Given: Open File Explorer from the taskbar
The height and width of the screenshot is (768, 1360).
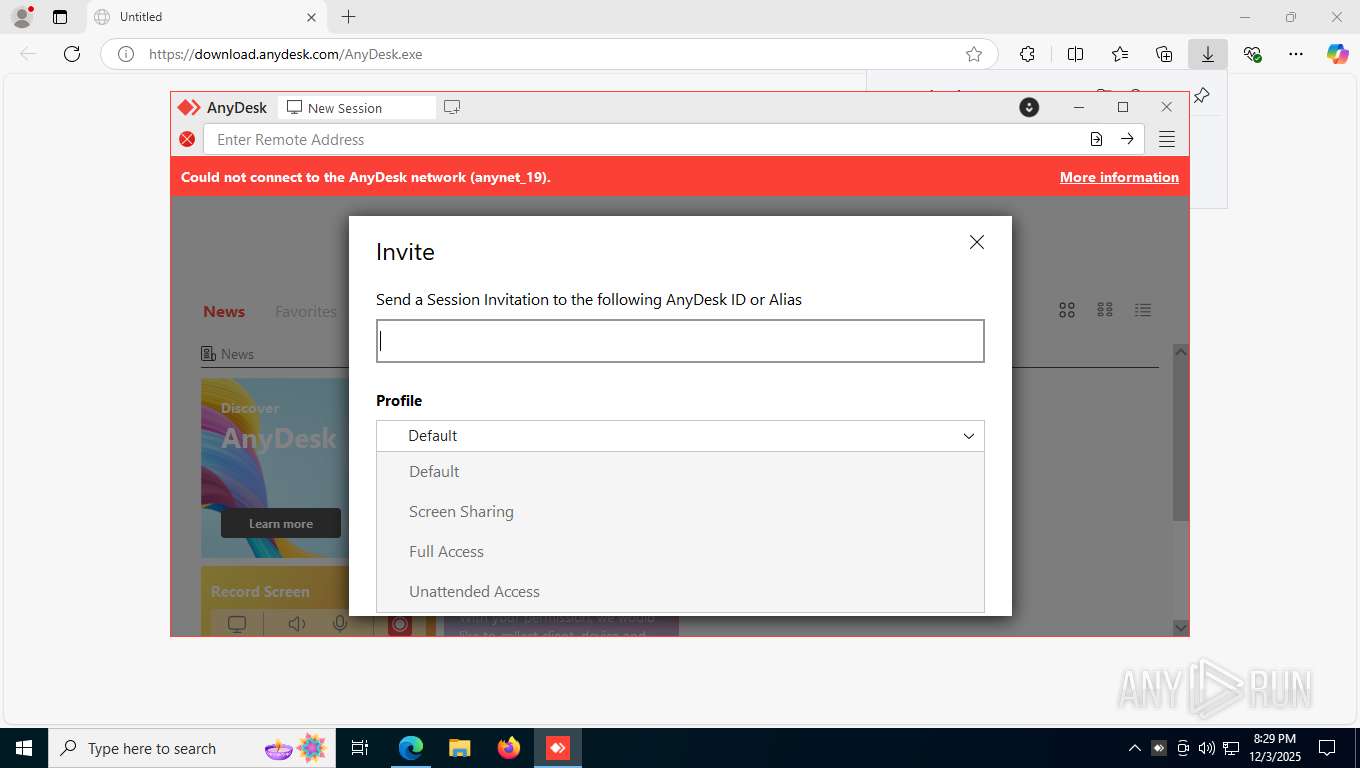Looking at the screenshot, I should (460, 748).
